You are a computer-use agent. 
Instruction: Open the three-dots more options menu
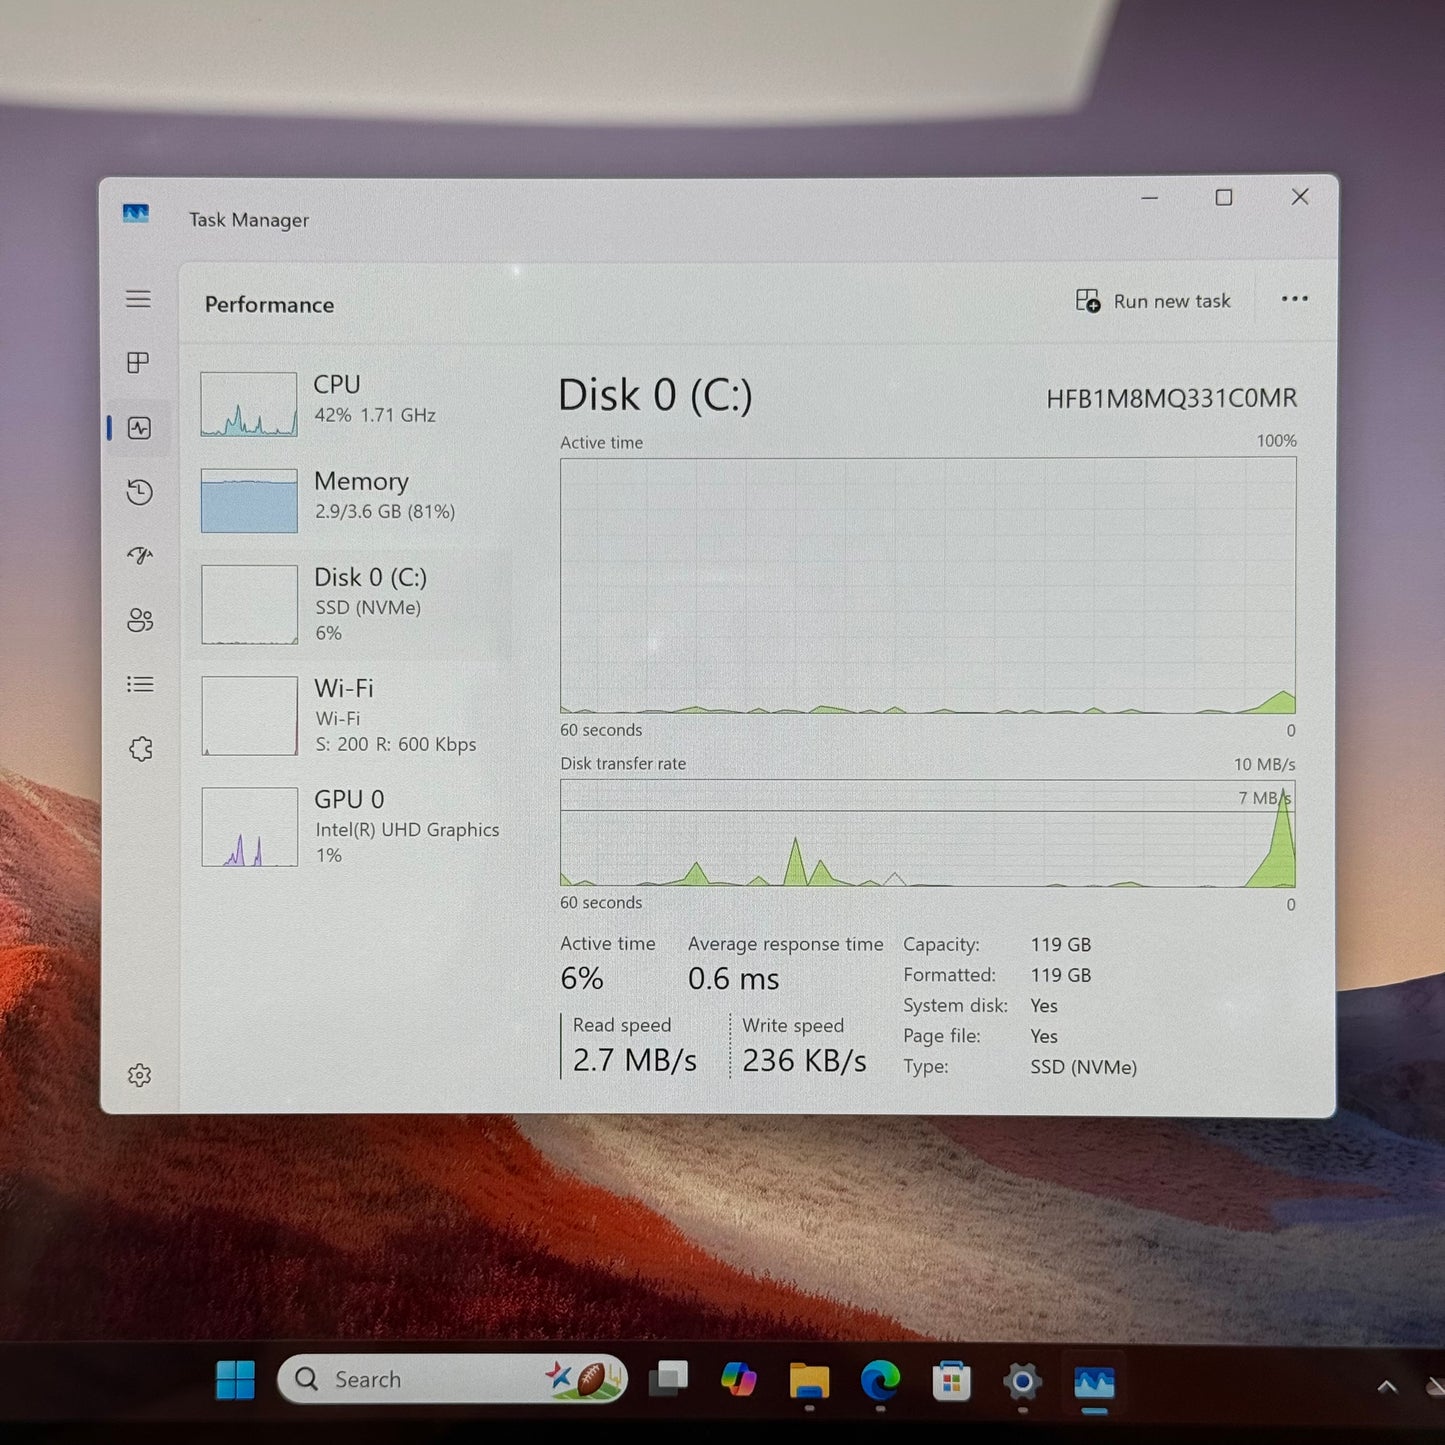[1295, 299]
